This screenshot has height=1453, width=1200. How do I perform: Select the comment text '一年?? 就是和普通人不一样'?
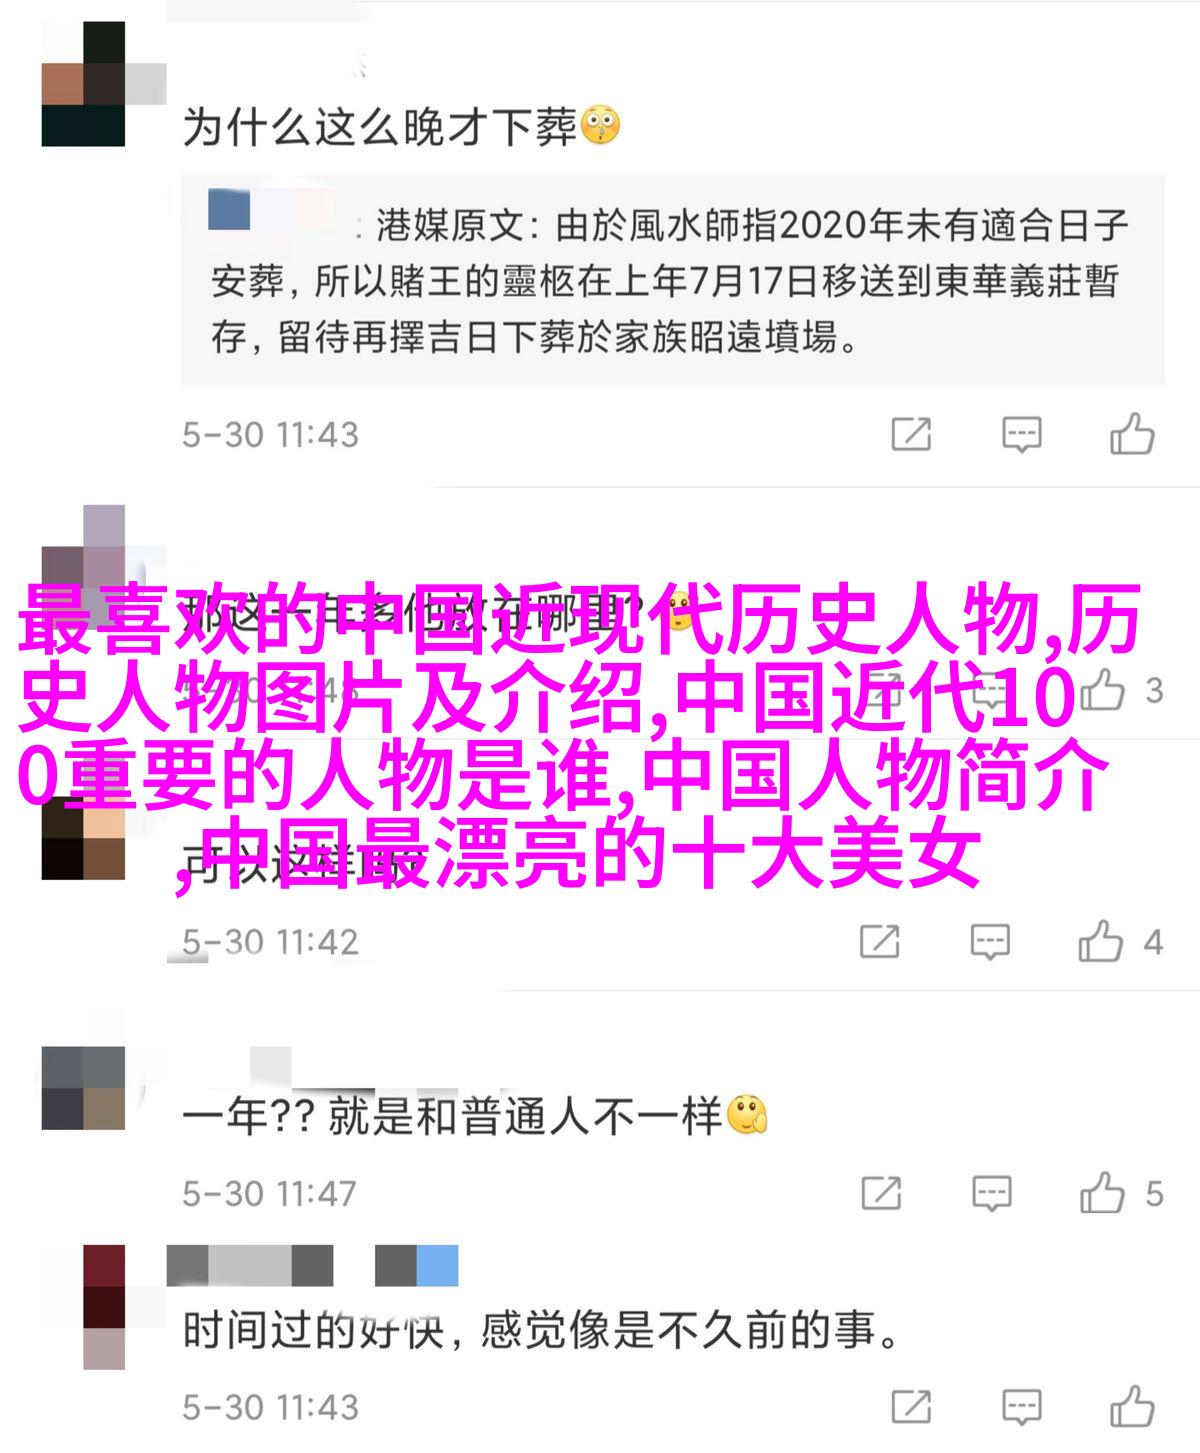tap(451, 1116)
